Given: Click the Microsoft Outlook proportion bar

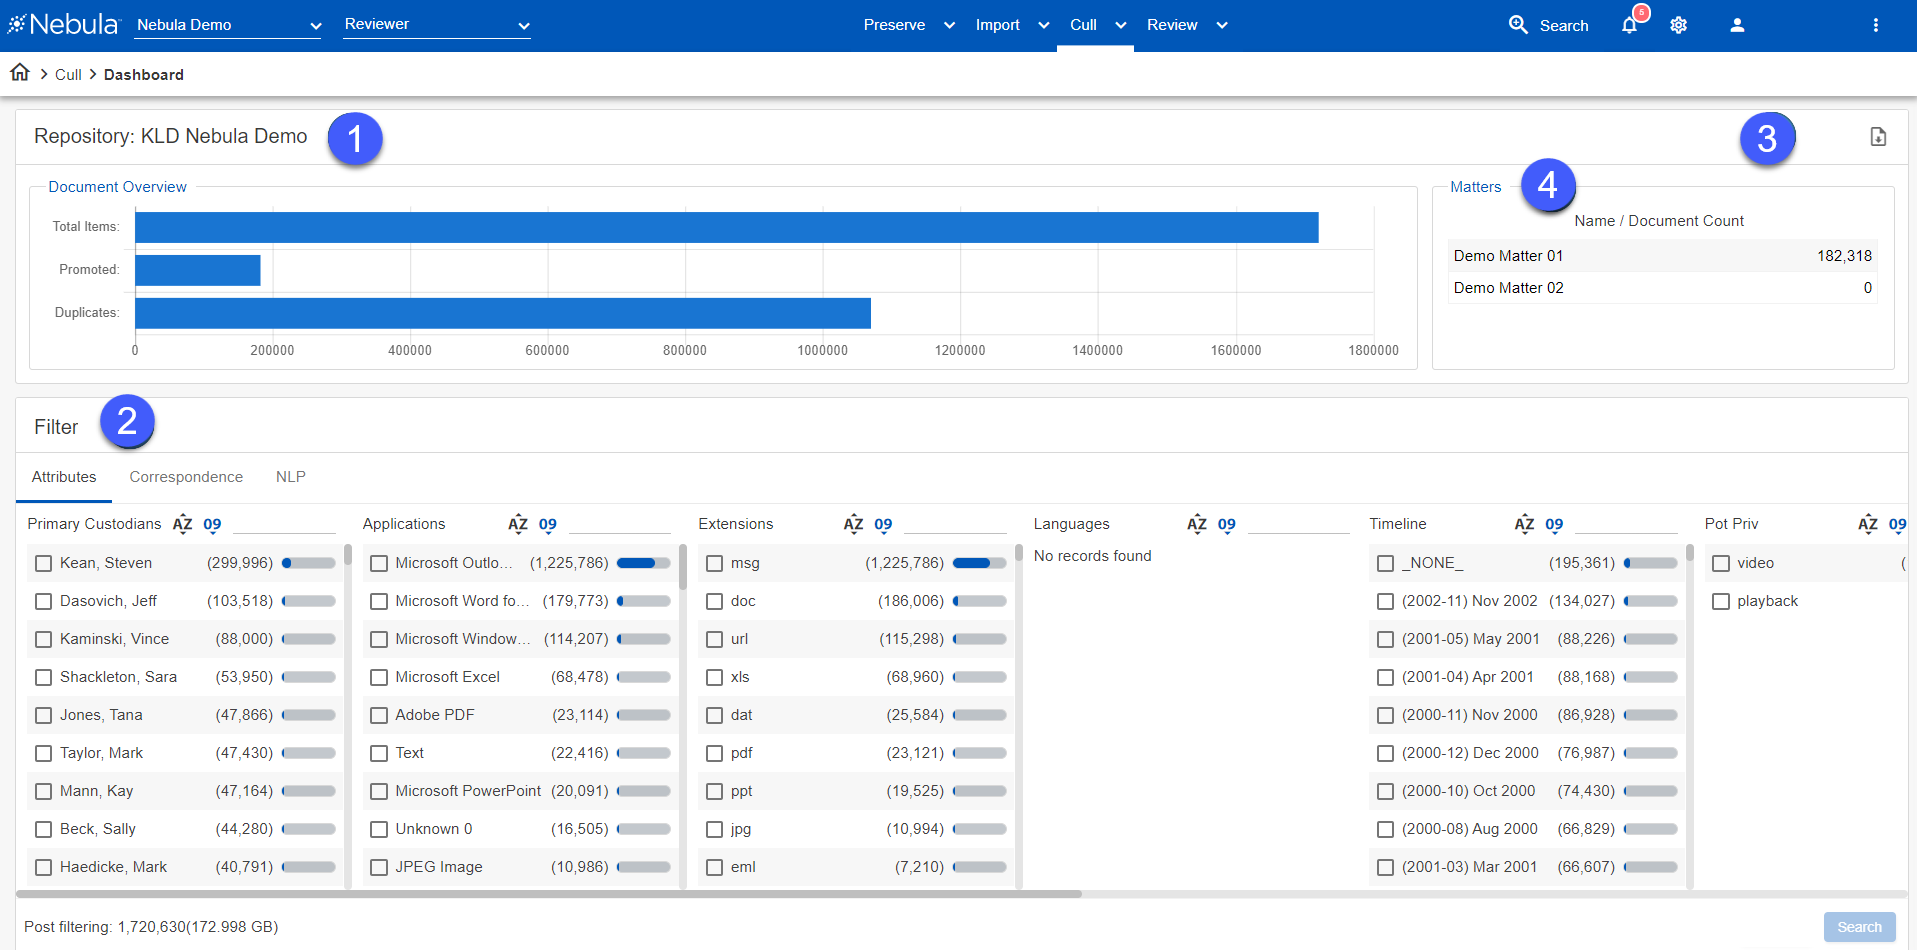Looking at the screenshot, I should click(x=644, y=563).
